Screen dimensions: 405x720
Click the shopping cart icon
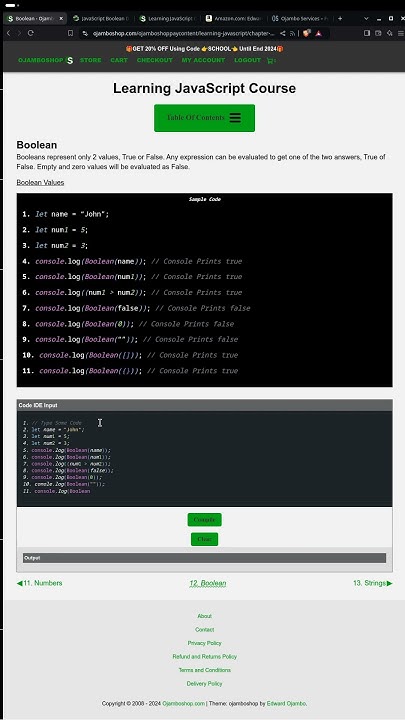[271, 60]
